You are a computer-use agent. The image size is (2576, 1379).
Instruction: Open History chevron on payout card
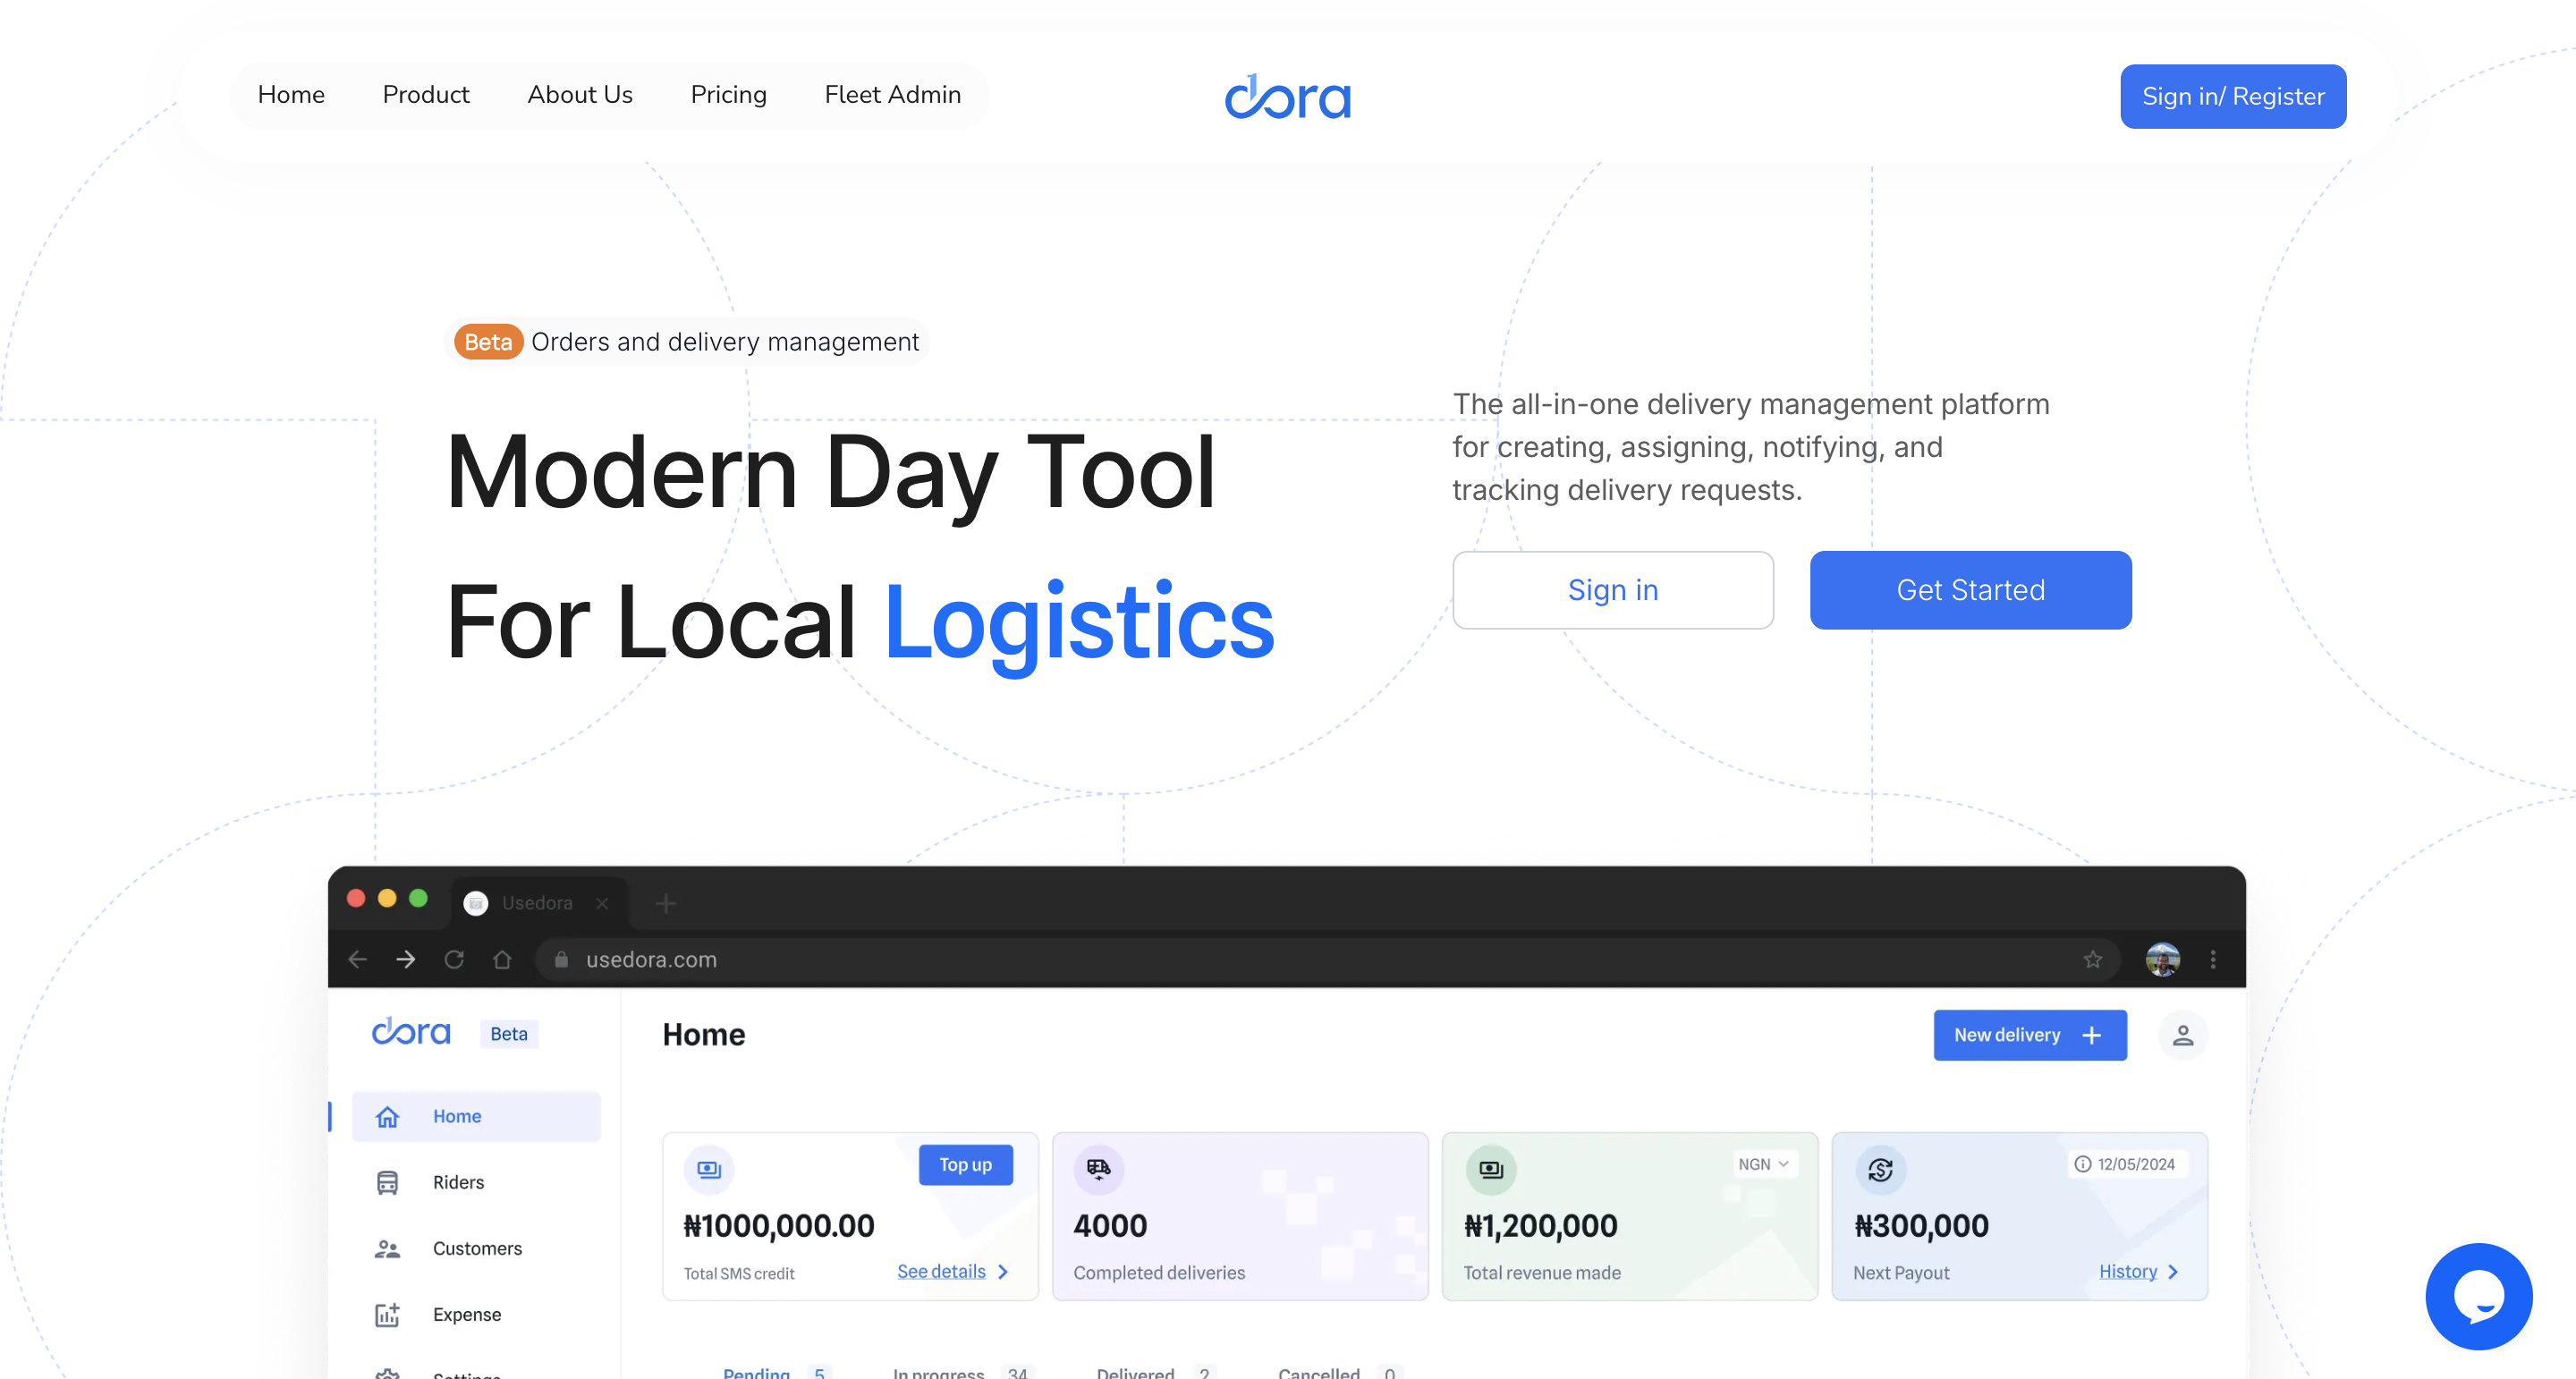[x=2172, y=1272]
